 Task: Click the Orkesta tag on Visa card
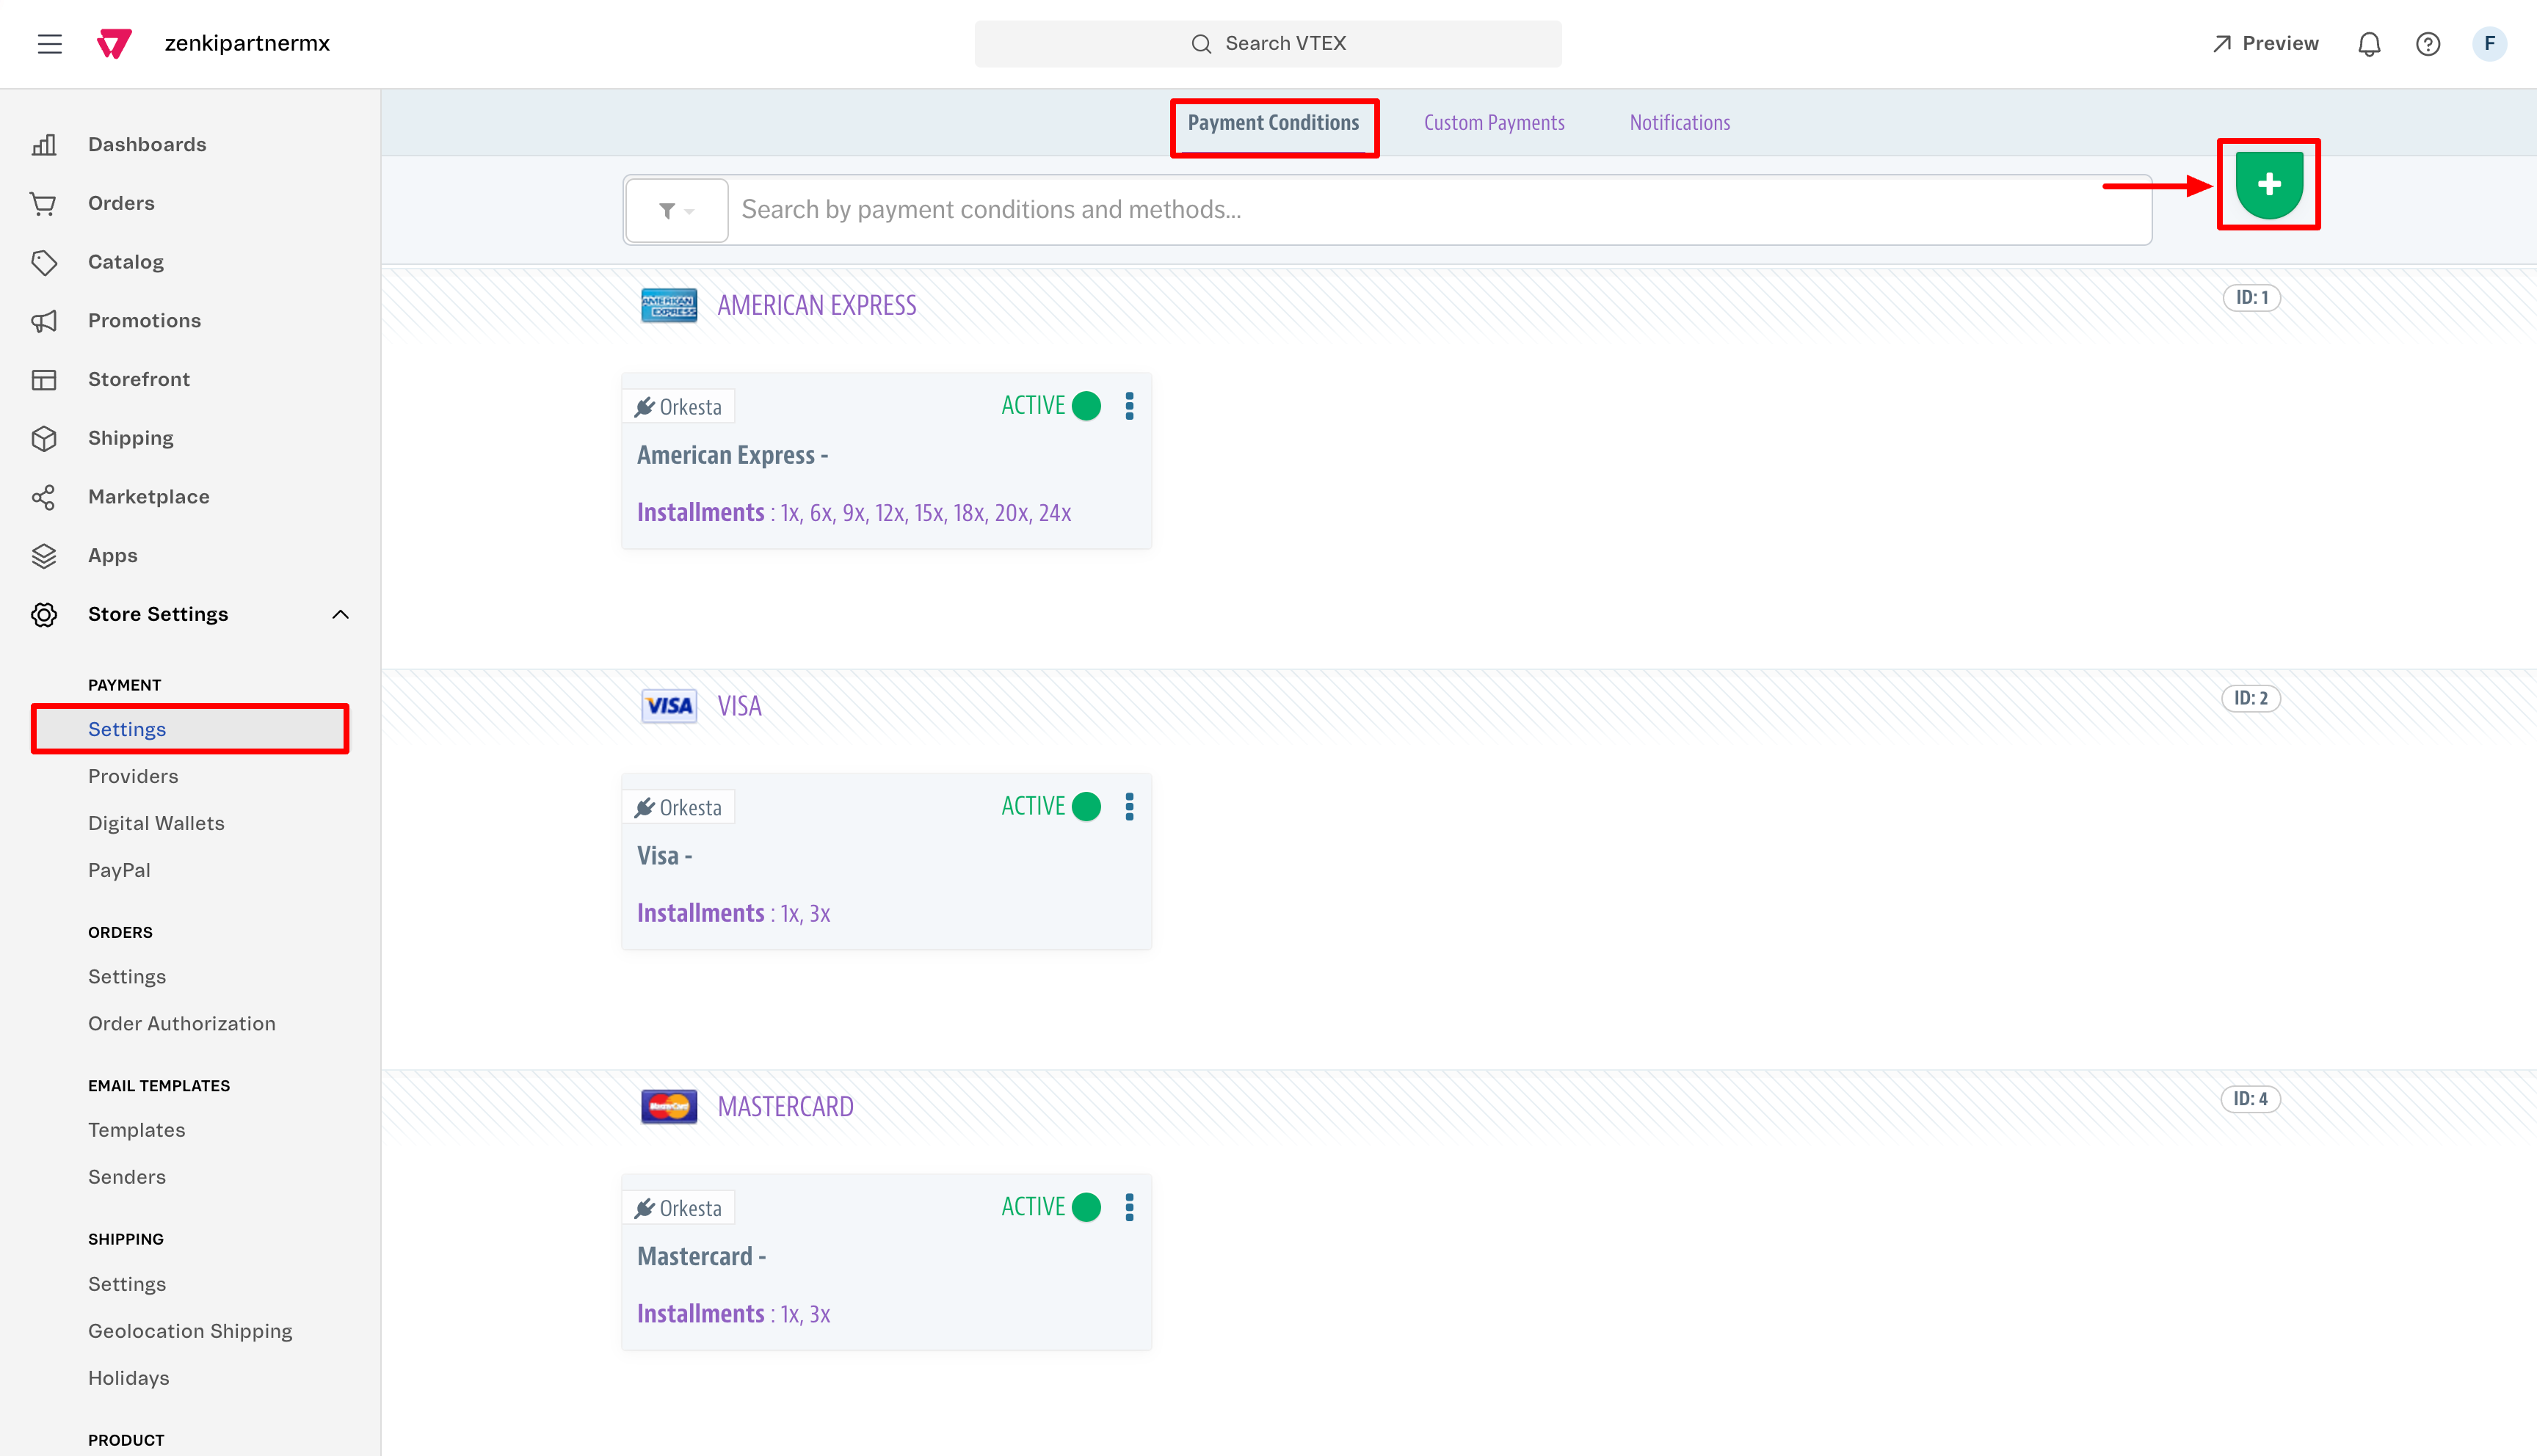[x=678, y=807]
